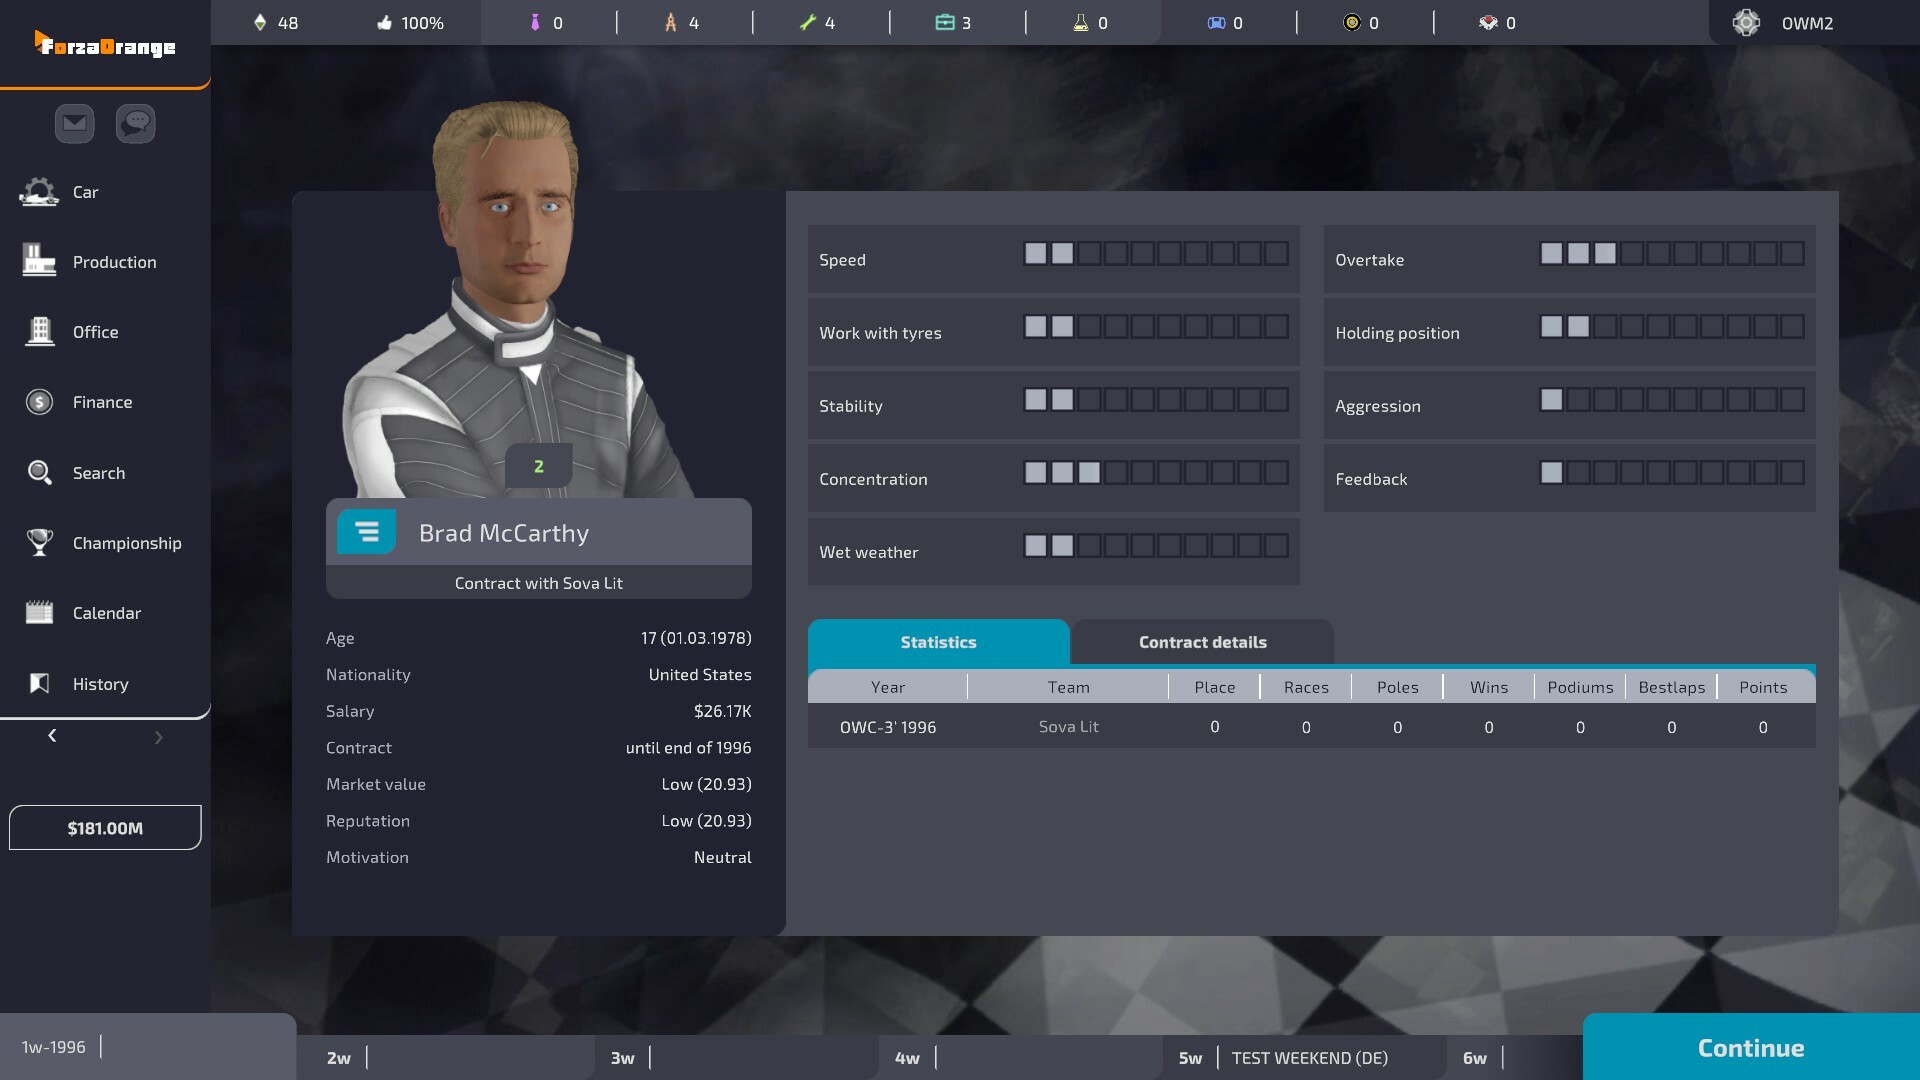
Task: Click Continue button to advance
Action: [1751, 1046]
